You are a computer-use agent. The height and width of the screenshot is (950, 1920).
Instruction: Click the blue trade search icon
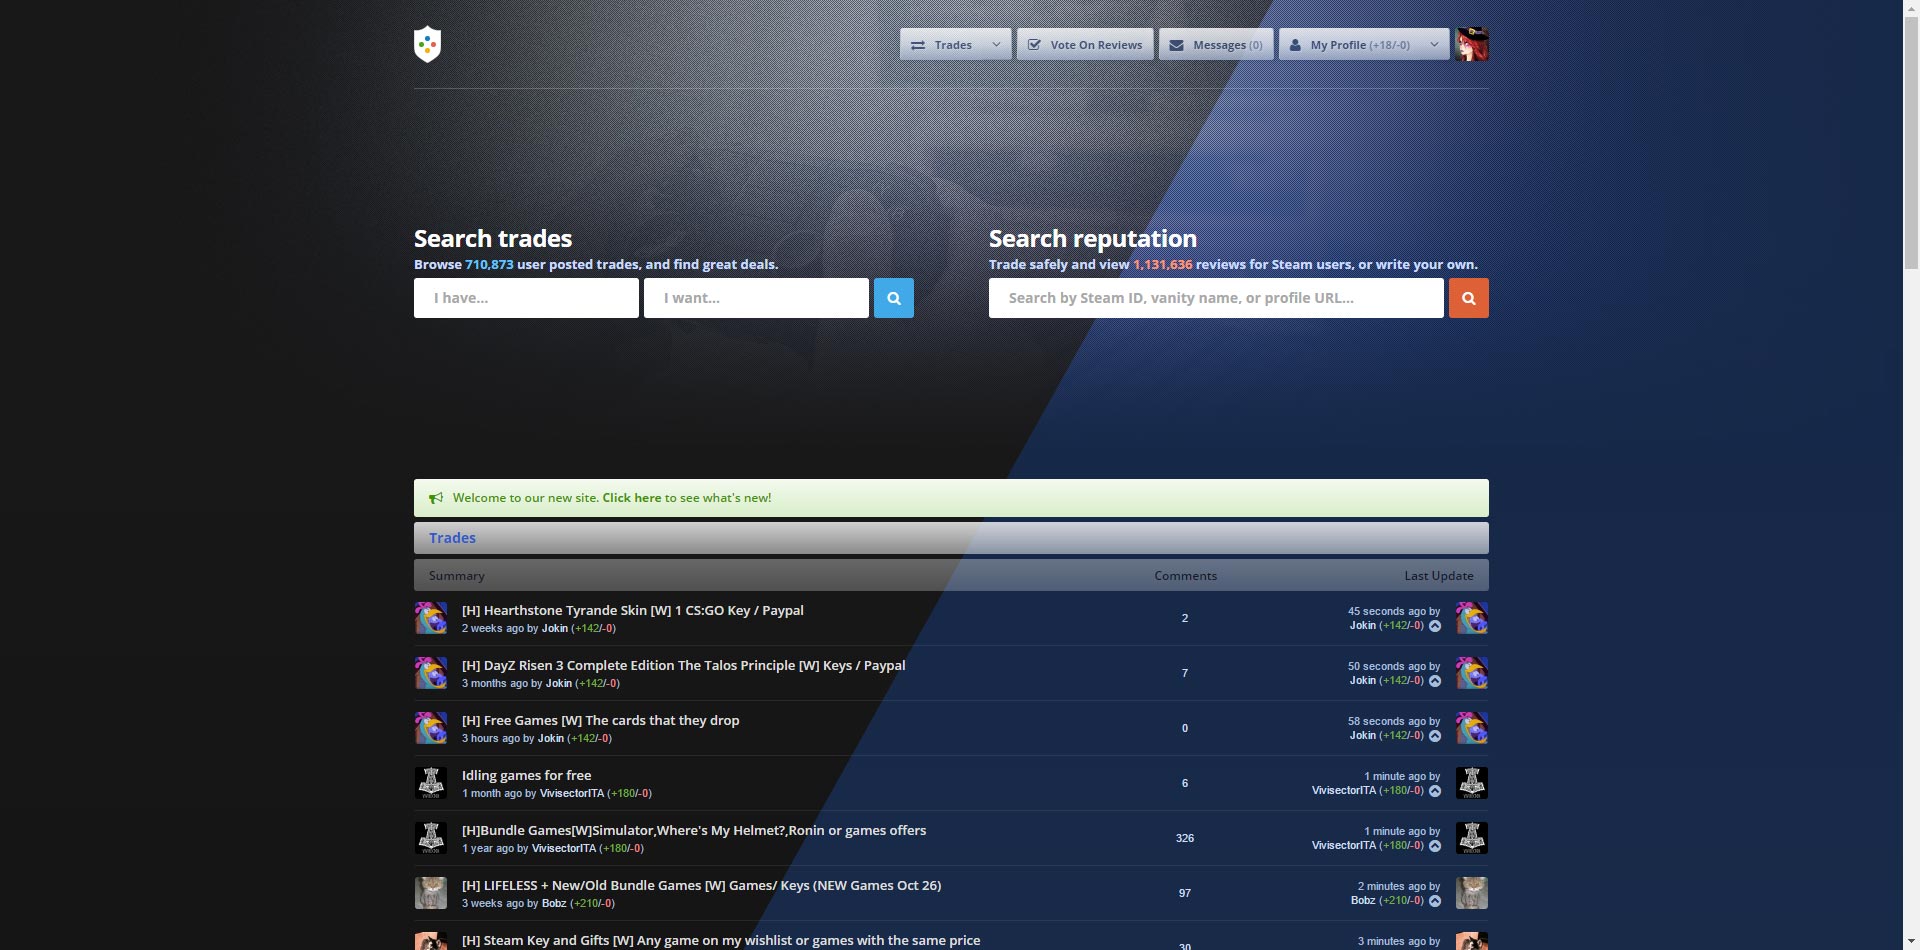point(893,298)
